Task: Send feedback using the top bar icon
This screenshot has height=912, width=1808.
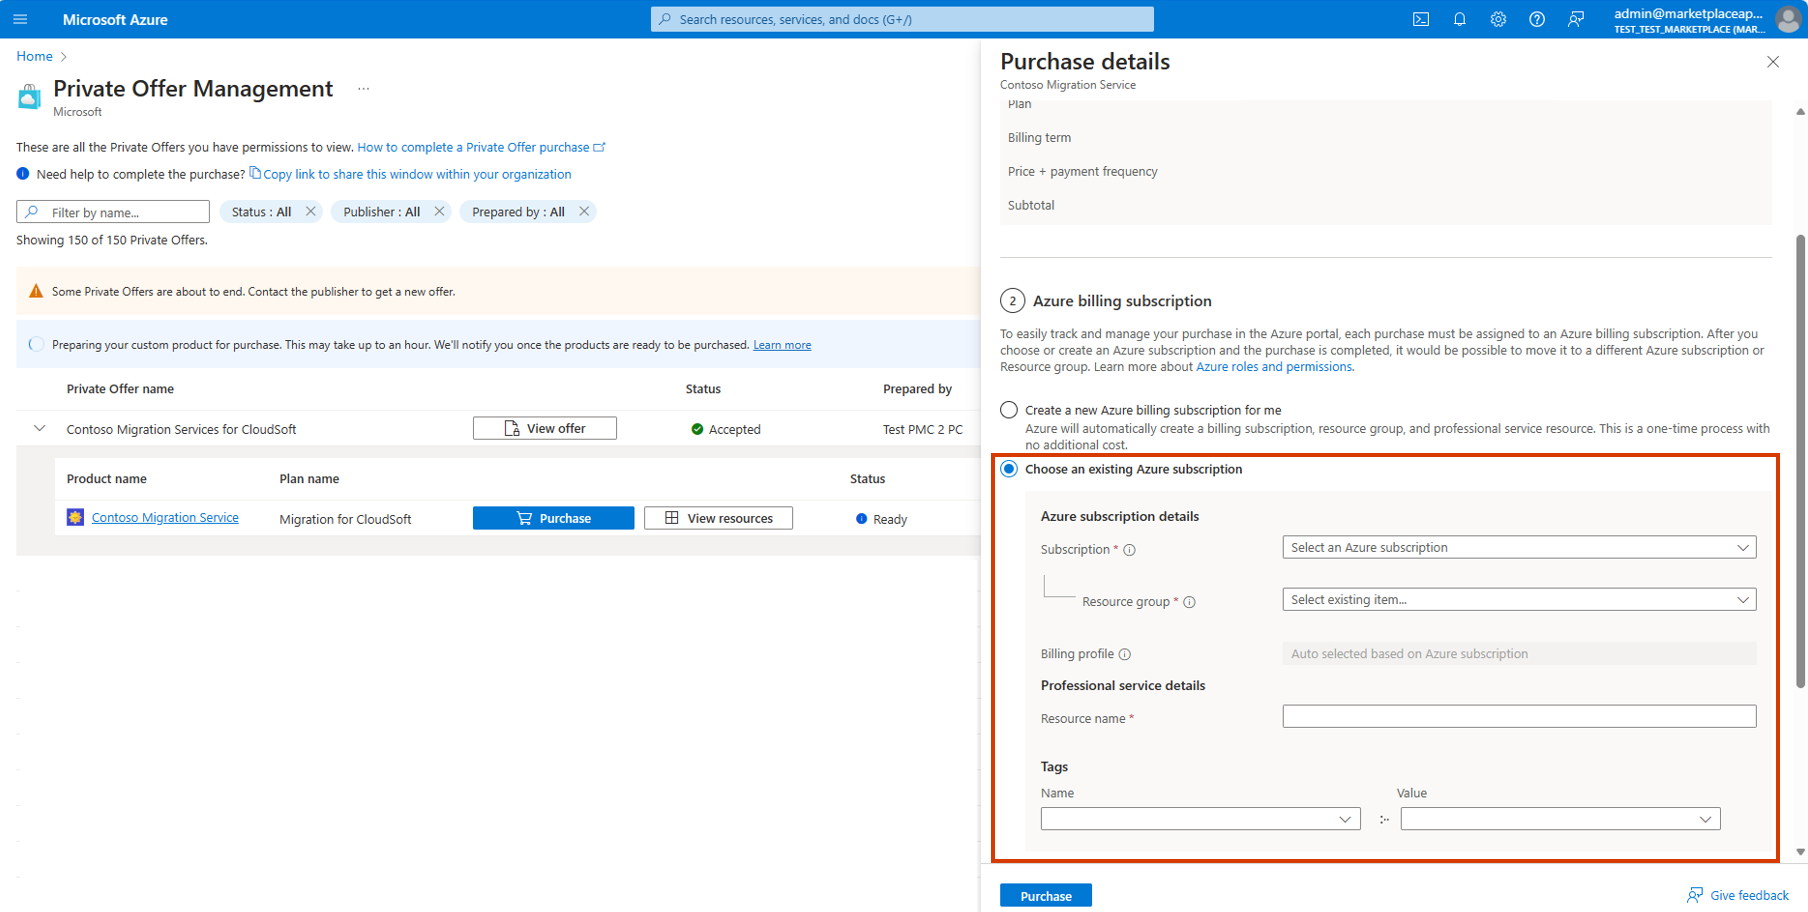Action: [x=1576, y=19]
